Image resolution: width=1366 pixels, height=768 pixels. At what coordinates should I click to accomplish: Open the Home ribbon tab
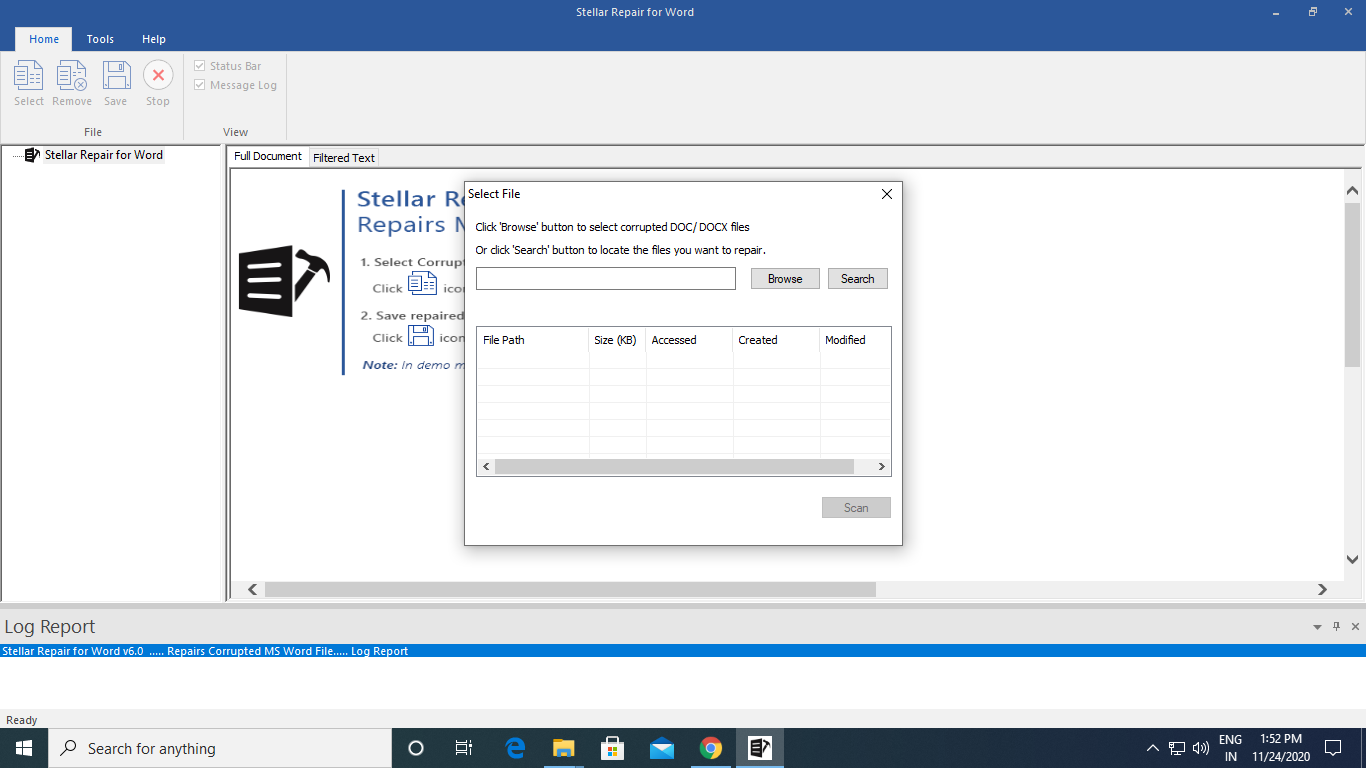point(44,39)
